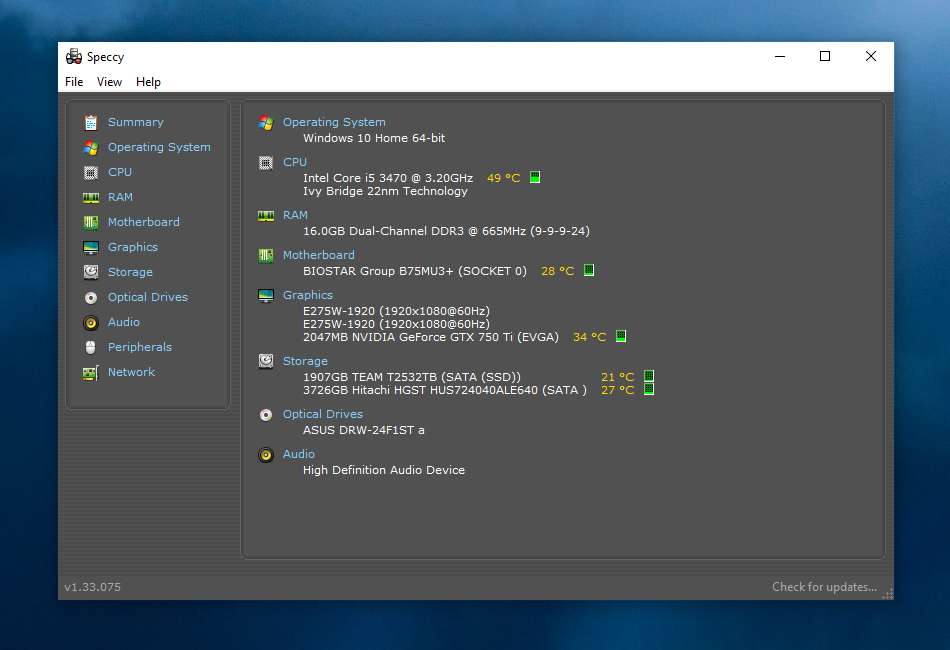Click the NVIDIA GeForce GTX 750 Ti line
This screenshot has width=950, height=650.
(431, 337)
